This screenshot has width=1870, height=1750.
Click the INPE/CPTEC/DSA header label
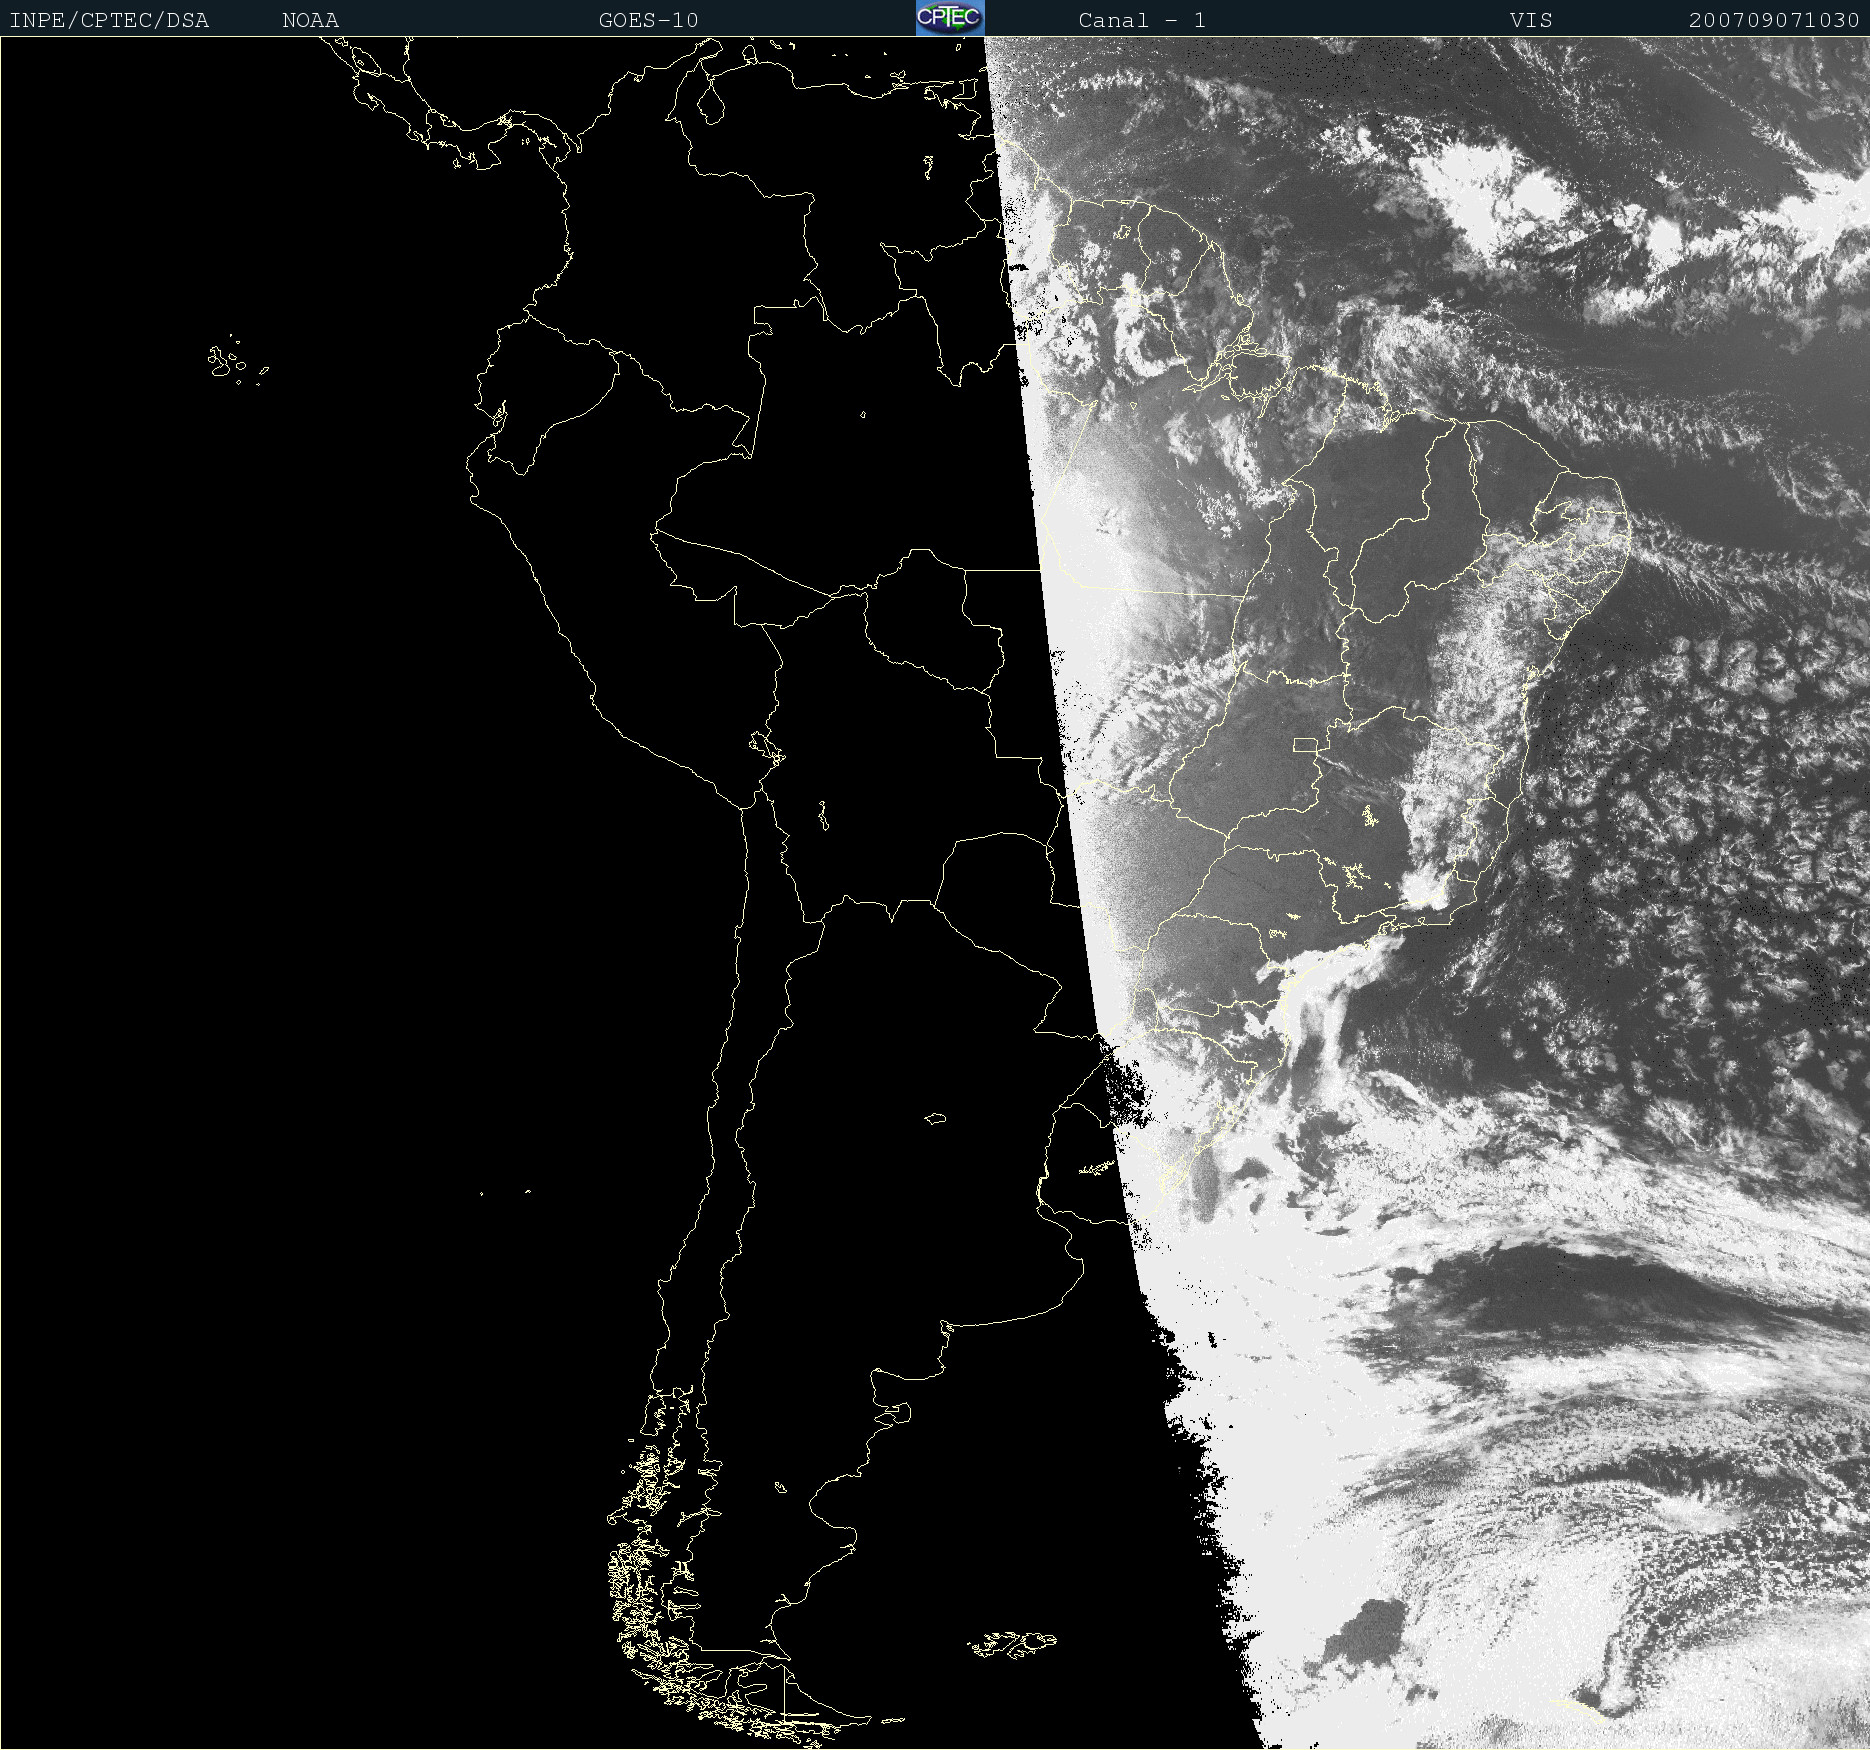[x=109, y=20]
